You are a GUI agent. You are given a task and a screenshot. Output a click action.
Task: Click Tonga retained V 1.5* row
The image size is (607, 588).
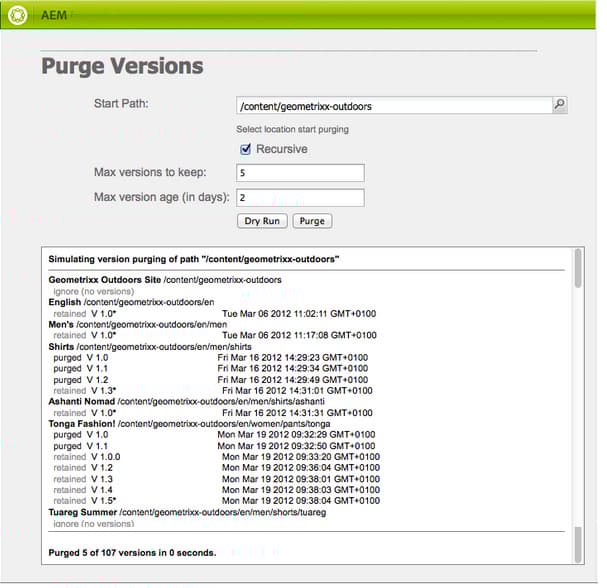[216, 501]
